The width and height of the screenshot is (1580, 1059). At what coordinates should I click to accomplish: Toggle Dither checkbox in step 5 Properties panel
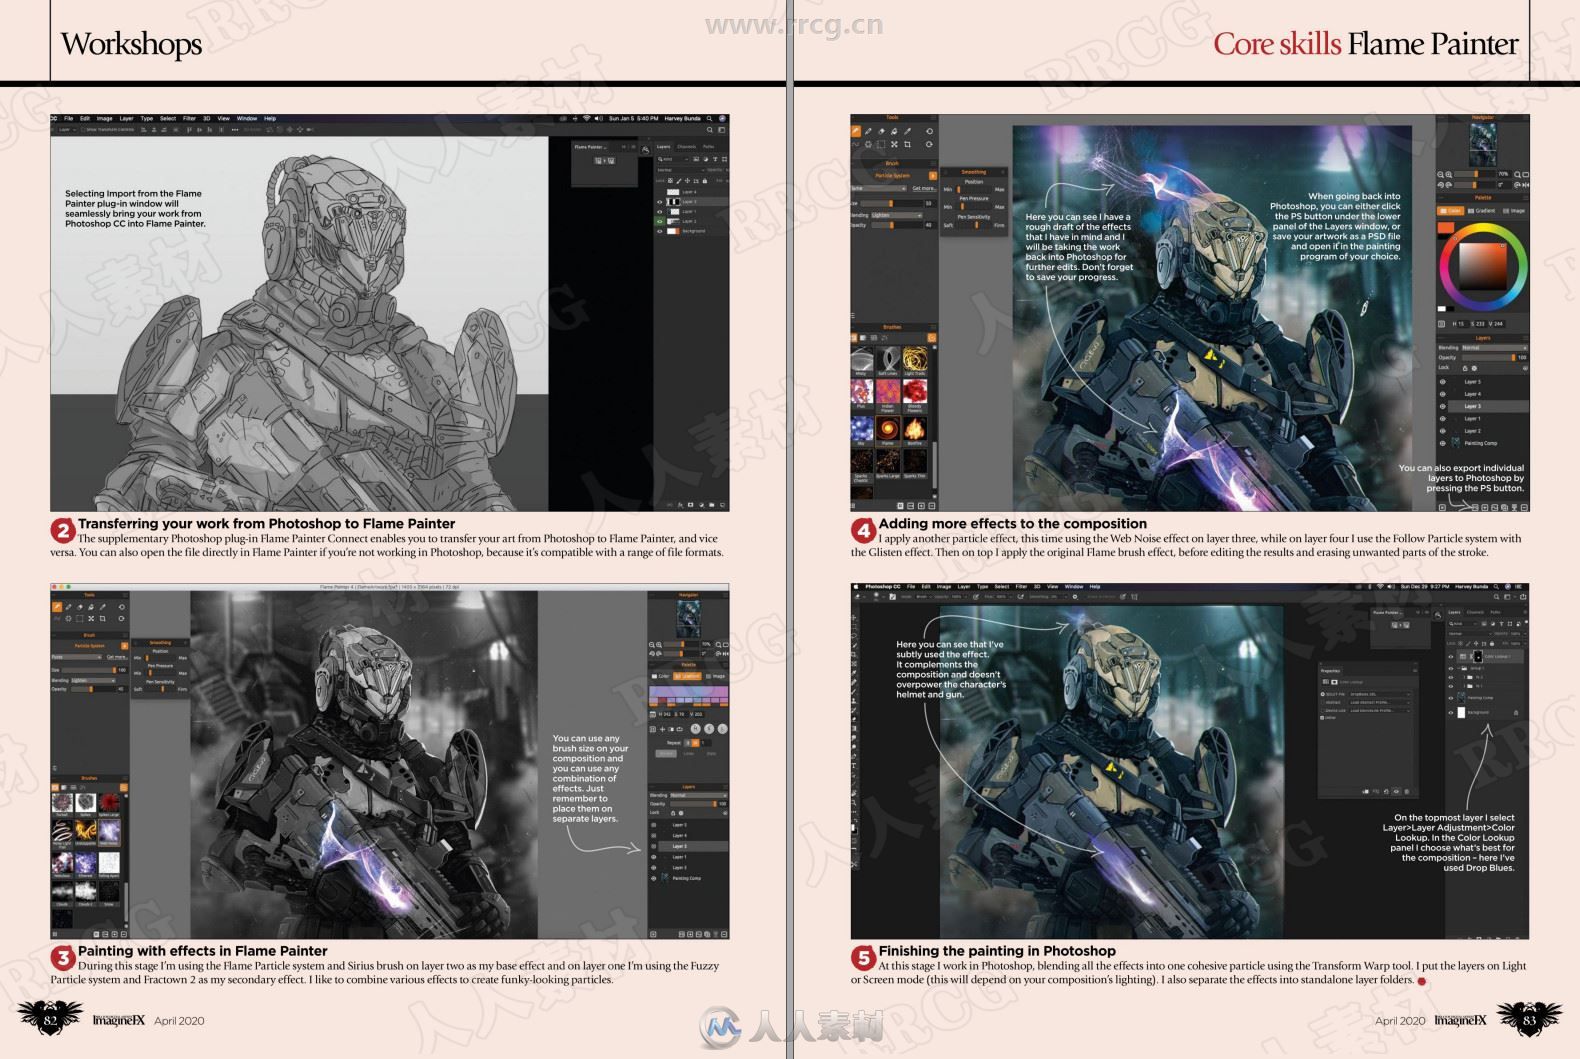[1322, 718]
